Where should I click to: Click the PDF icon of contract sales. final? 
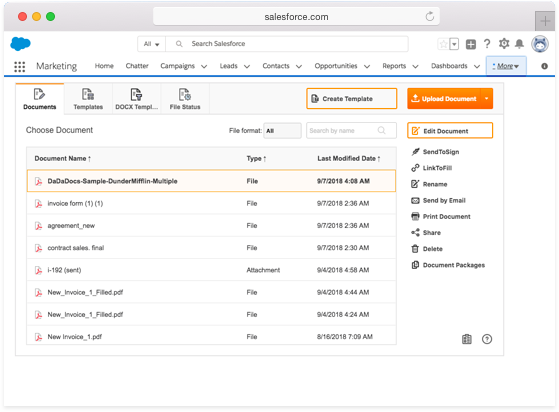[39, 248]
